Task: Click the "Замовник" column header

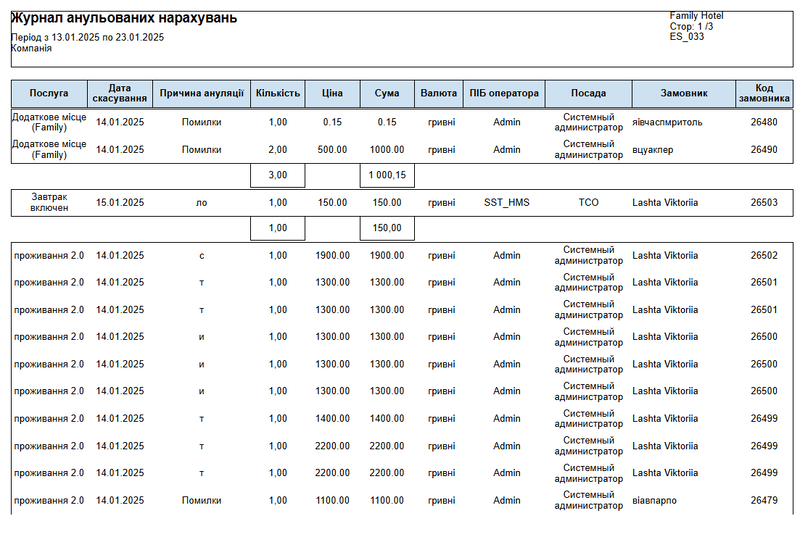Action: click(684, 94)
